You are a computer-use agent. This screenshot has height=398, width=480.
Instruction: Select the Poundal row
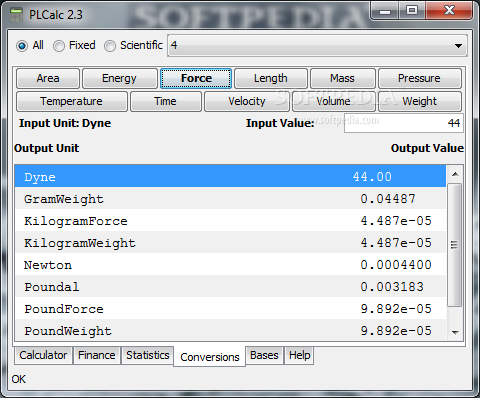point(230,286)
